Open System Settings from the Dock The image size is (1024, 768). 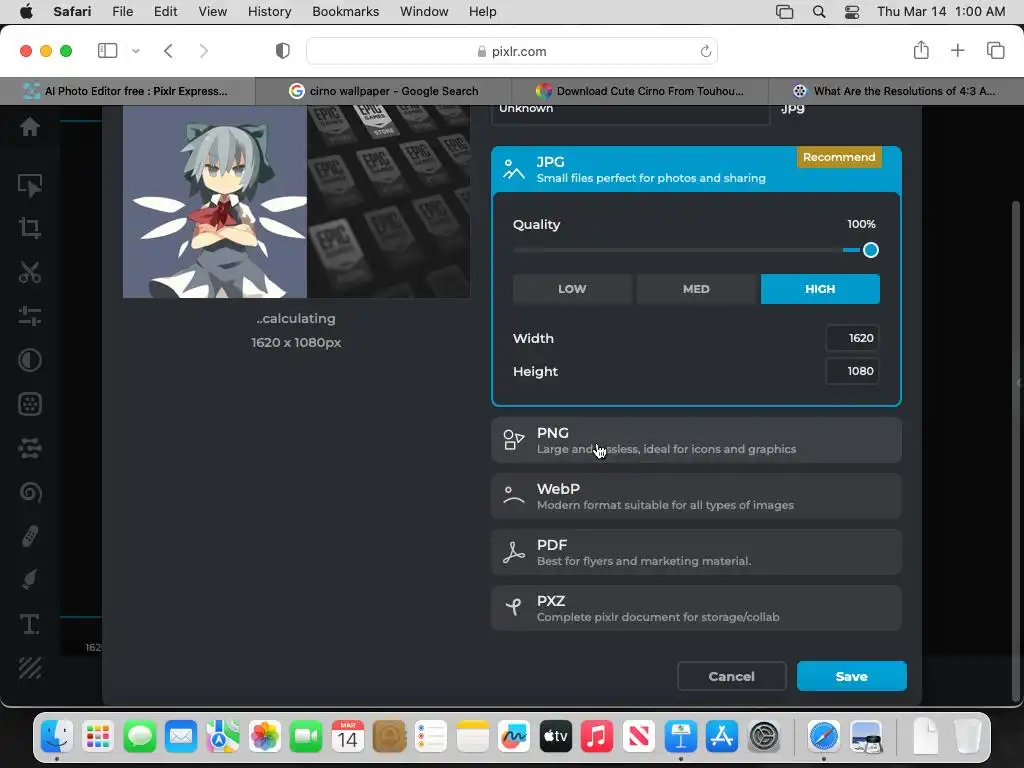tap(763, 737)
